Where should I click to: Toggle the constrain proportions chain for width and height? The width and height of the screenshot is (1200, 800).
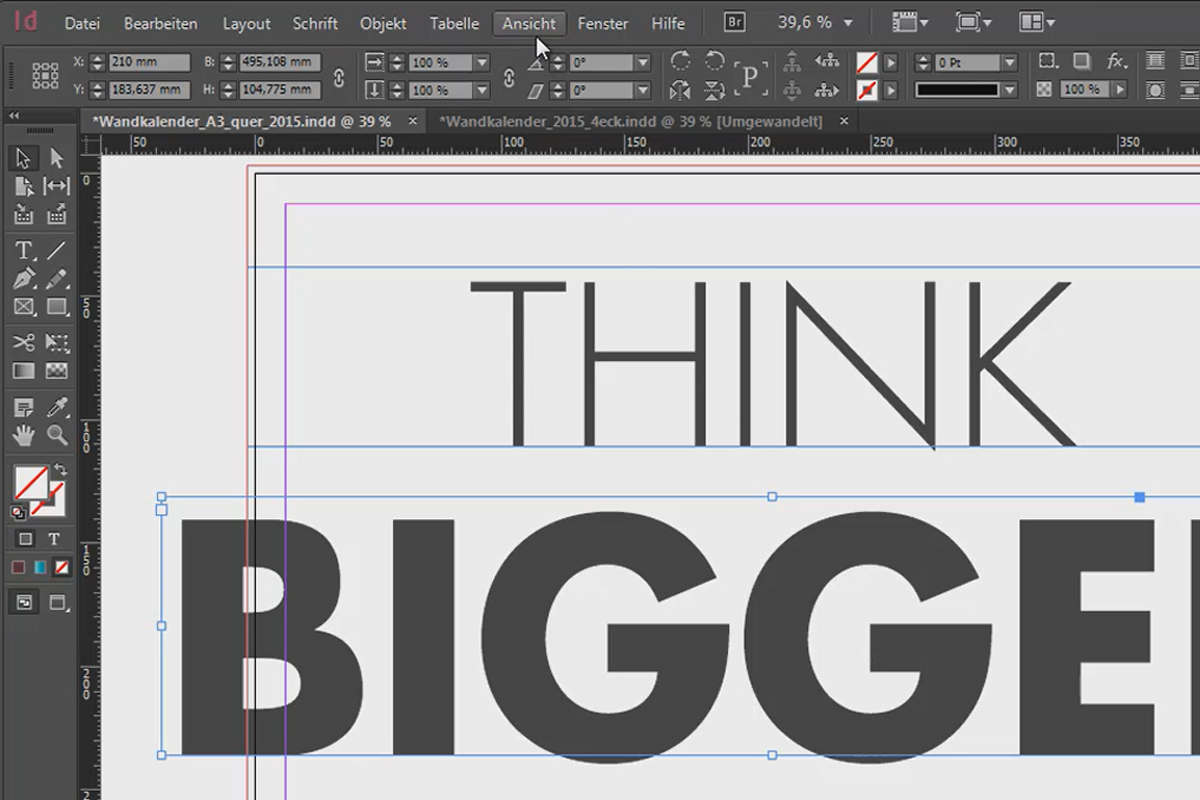pos(339,76)
